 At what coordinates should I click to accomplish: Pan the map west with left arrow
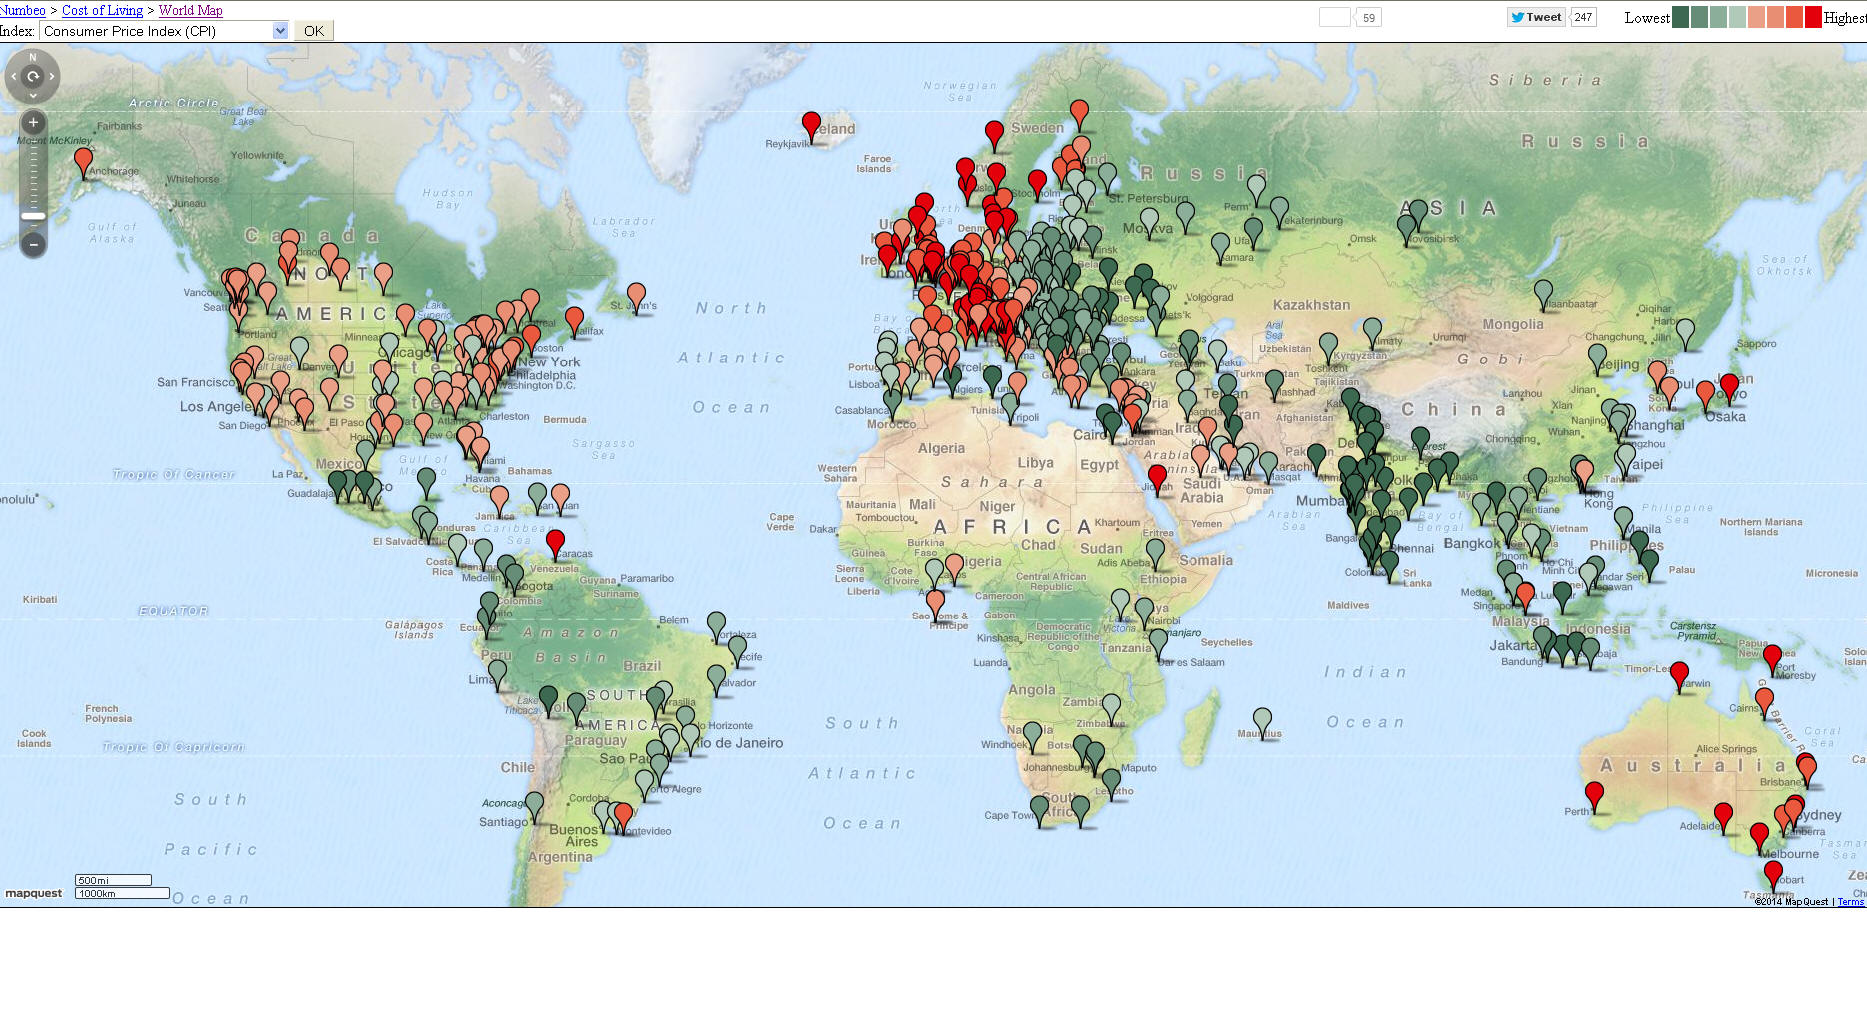(13, 76)
